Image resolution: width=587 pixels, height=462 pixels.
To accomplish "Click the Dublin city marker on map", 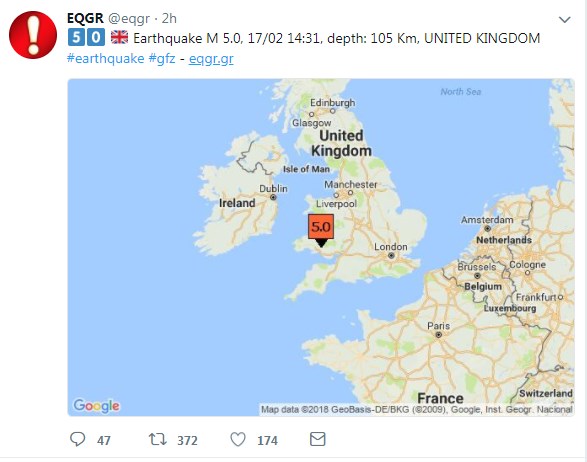I will tap(273, 197).
